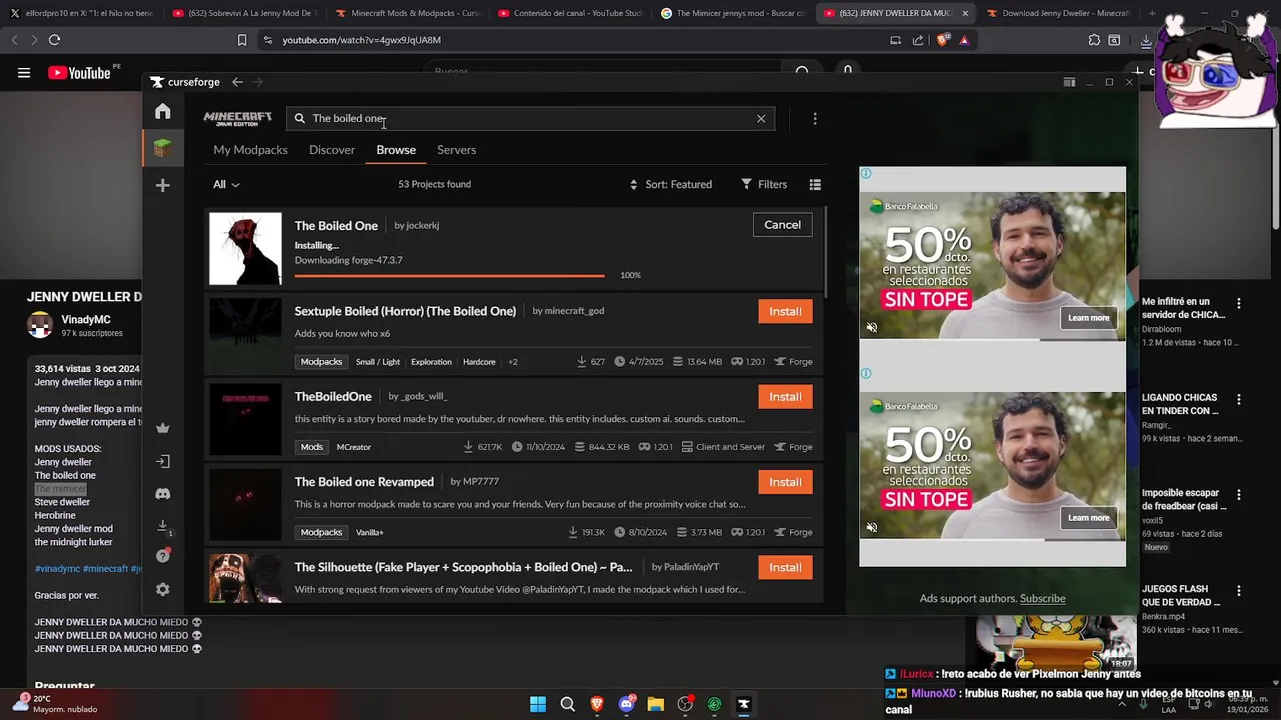Select the Minecraft grass block game icon

(x=163, y=148)
